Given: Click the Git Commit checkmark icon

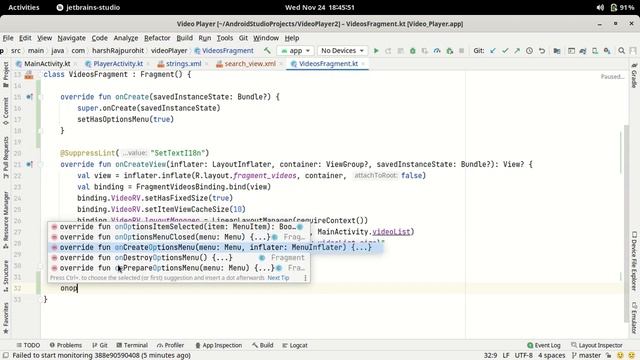Looking at the screenshot, I should [505, 51].
